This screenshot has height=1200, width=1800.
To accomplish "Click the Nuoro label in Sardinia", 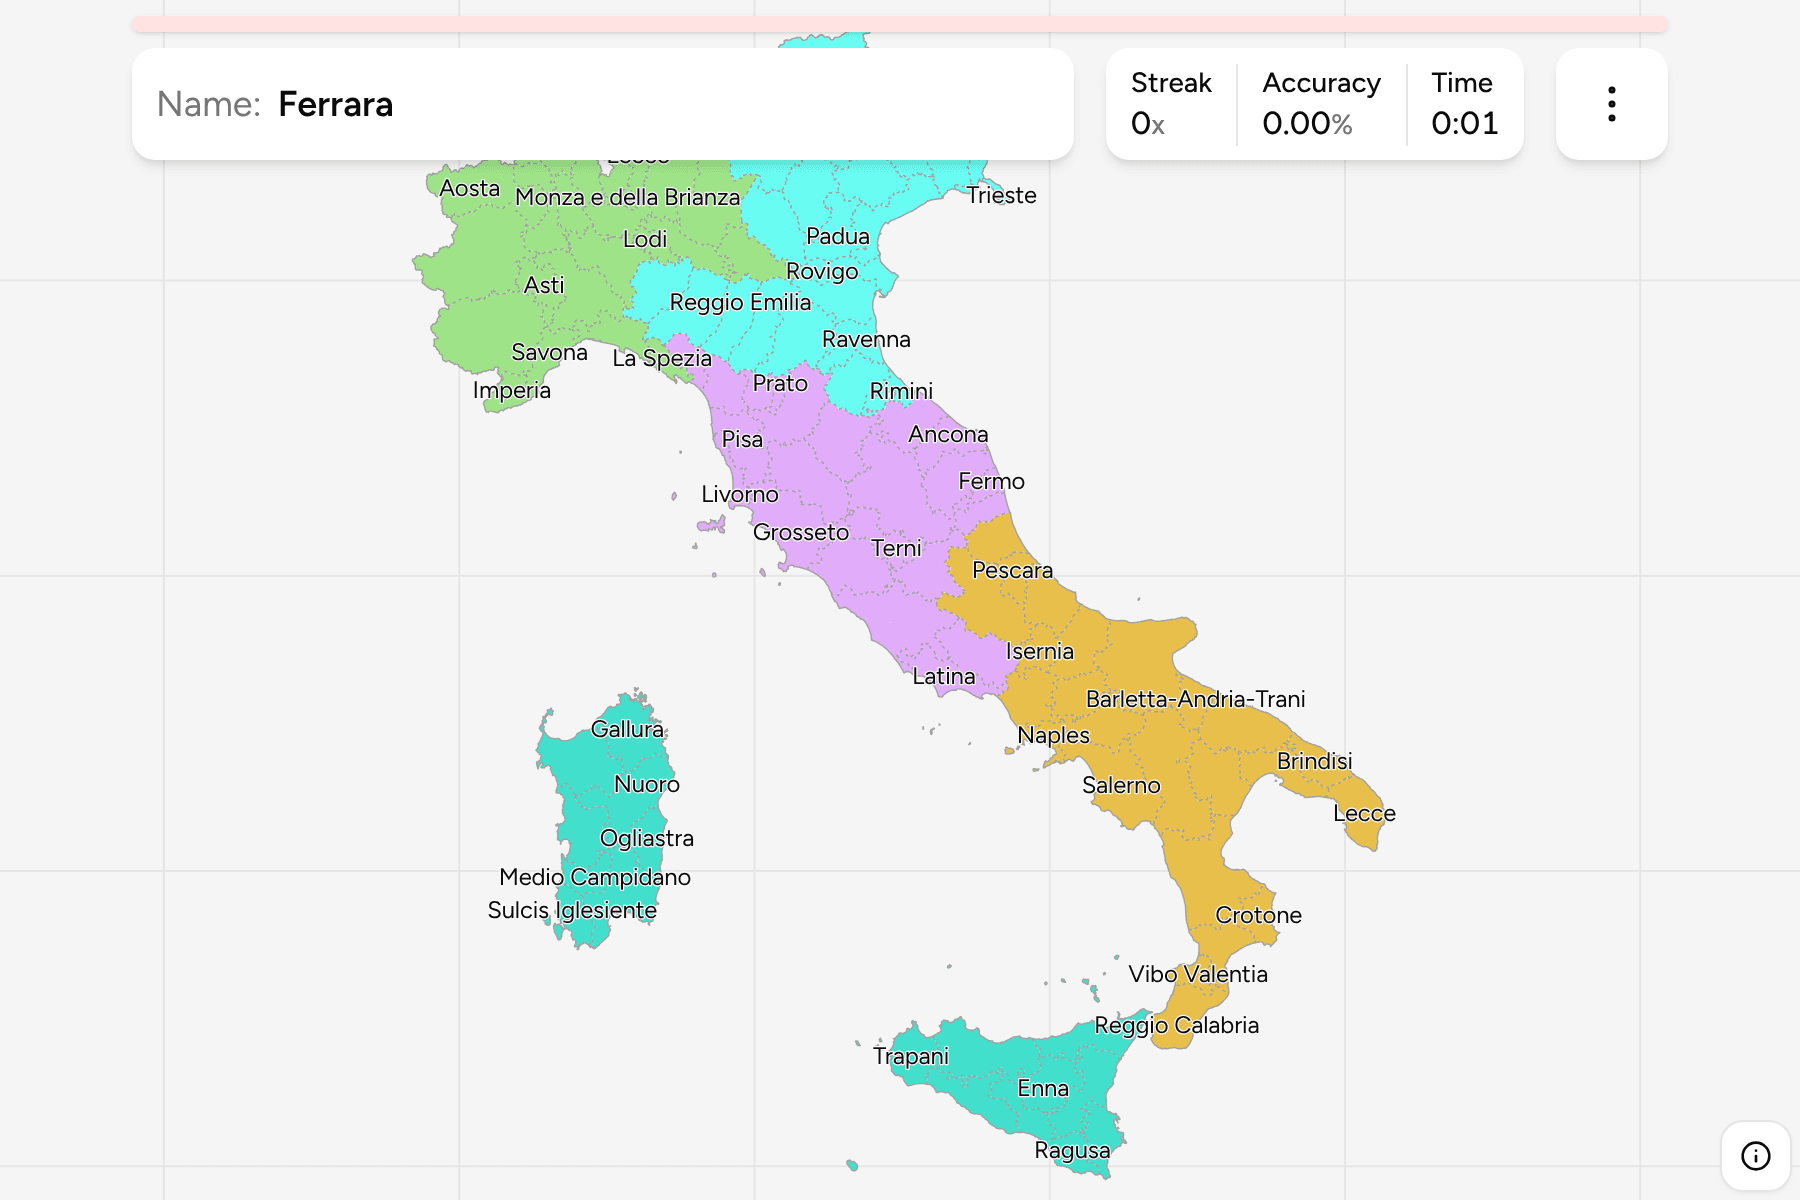I will pyautogui.click(x=646, y=784).
